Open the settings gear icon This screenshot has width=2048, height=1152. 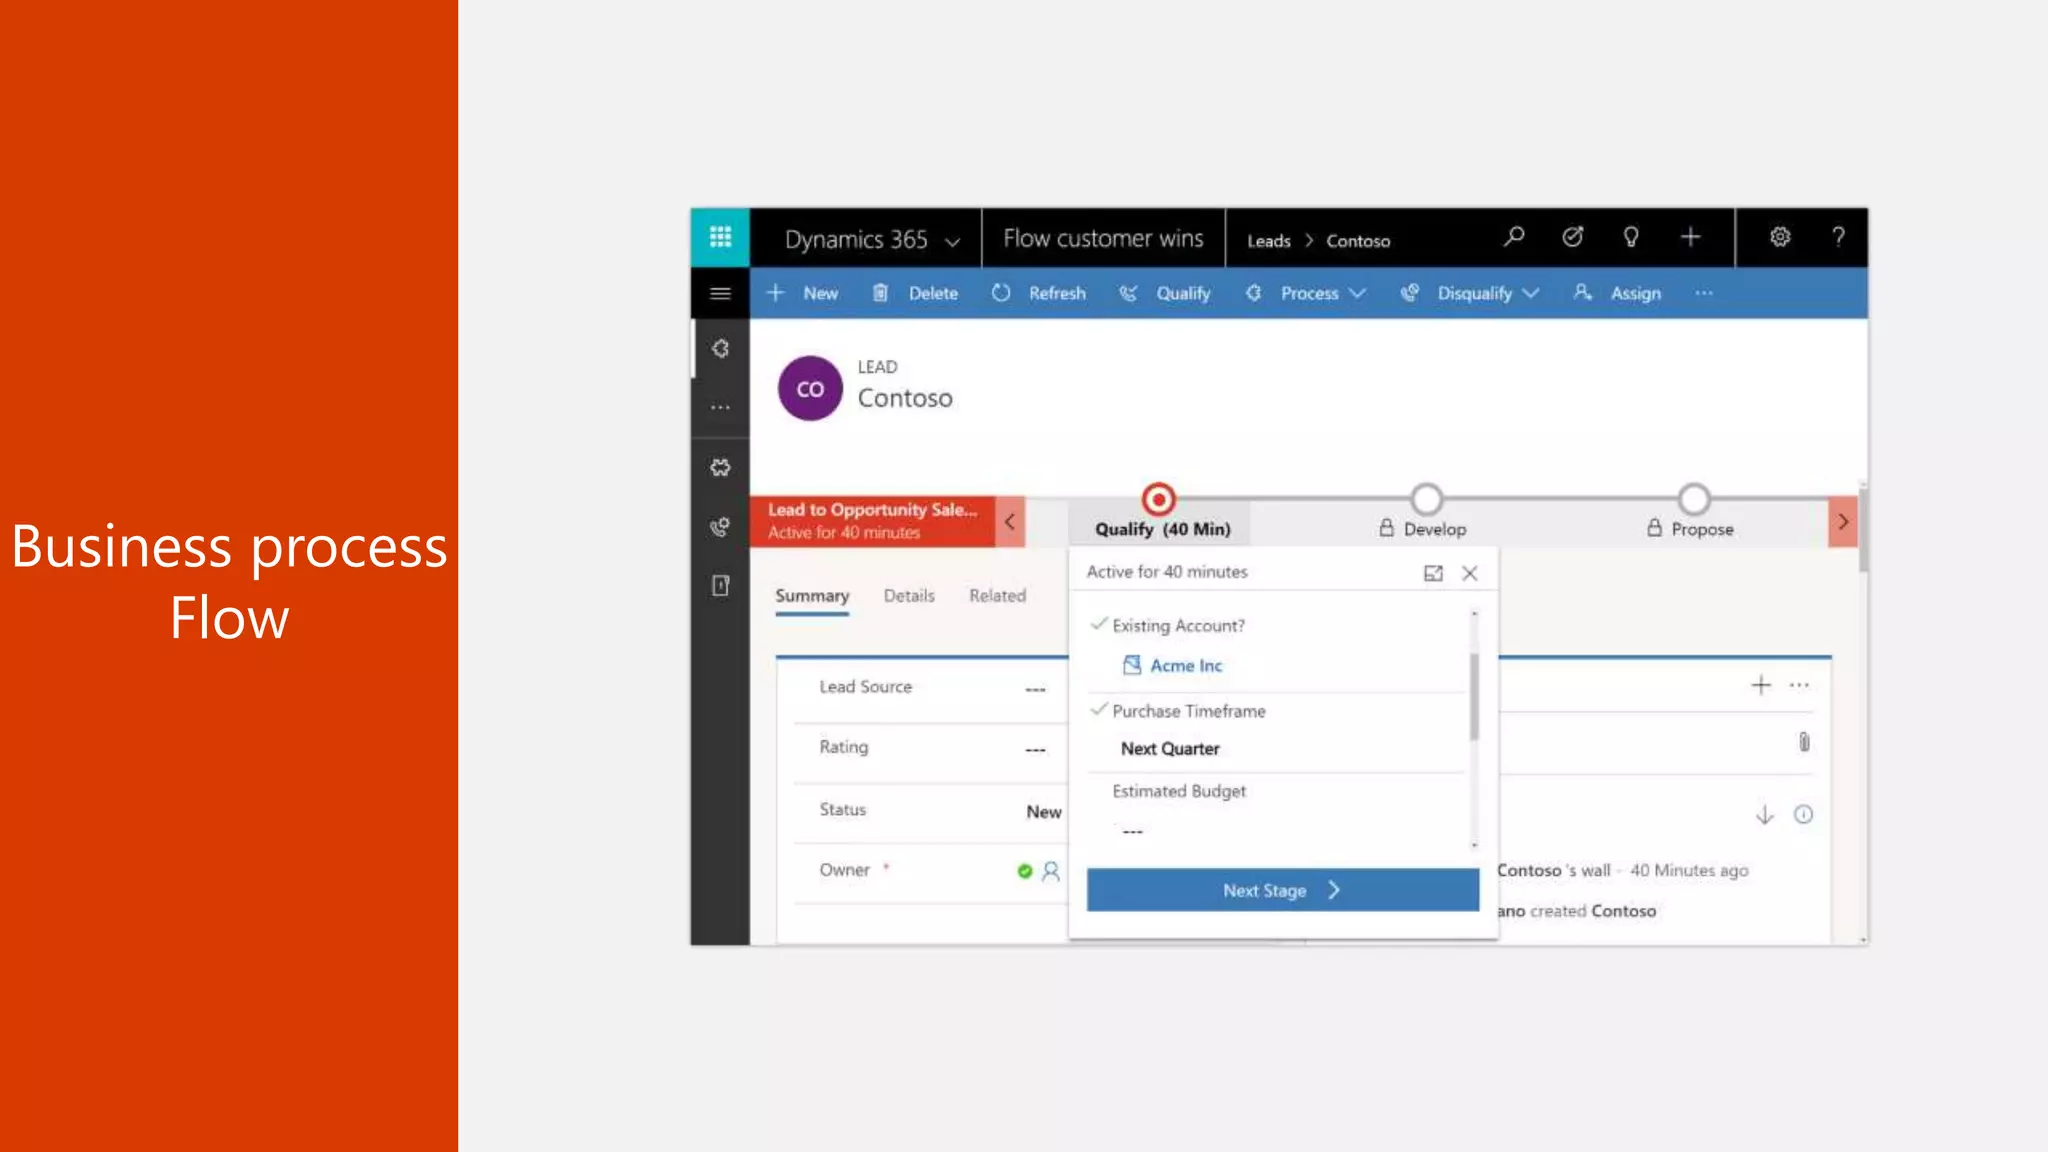[x=1780, y=237]
